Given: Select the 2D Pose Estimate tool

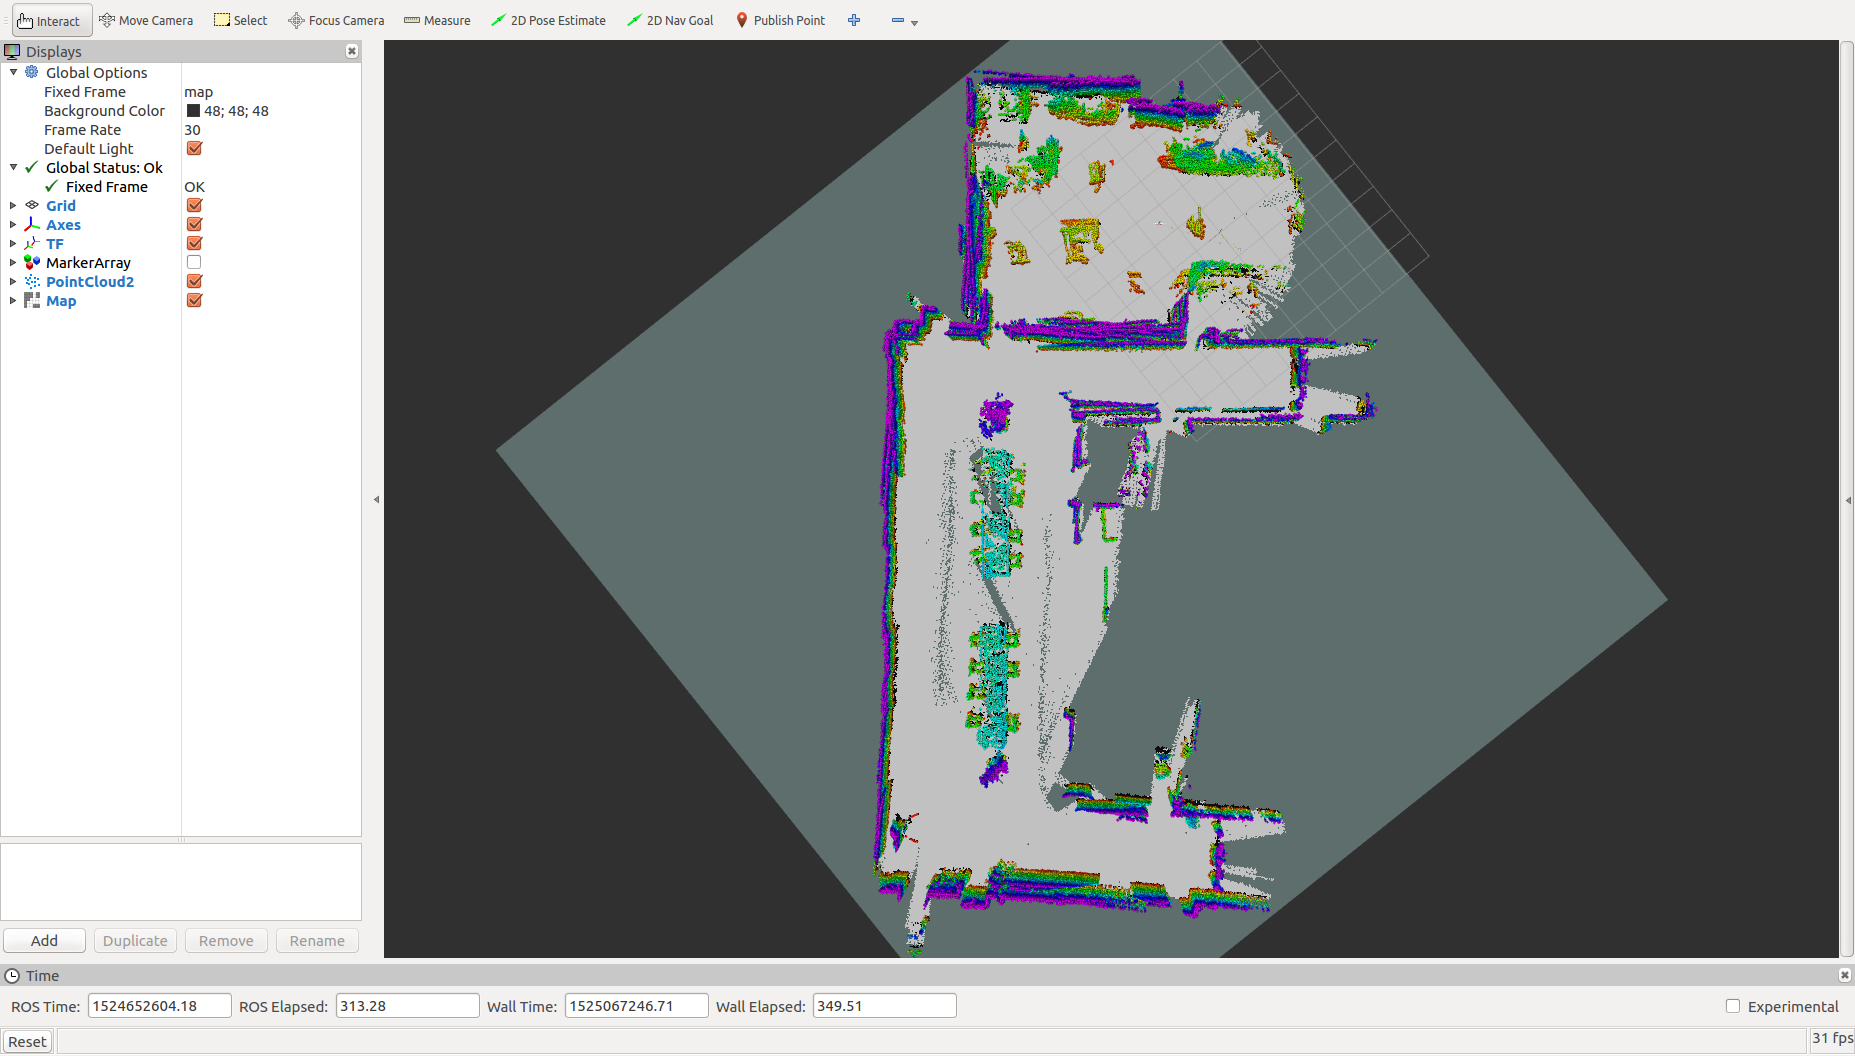Looking at the screenshot, I should (549, 20).
